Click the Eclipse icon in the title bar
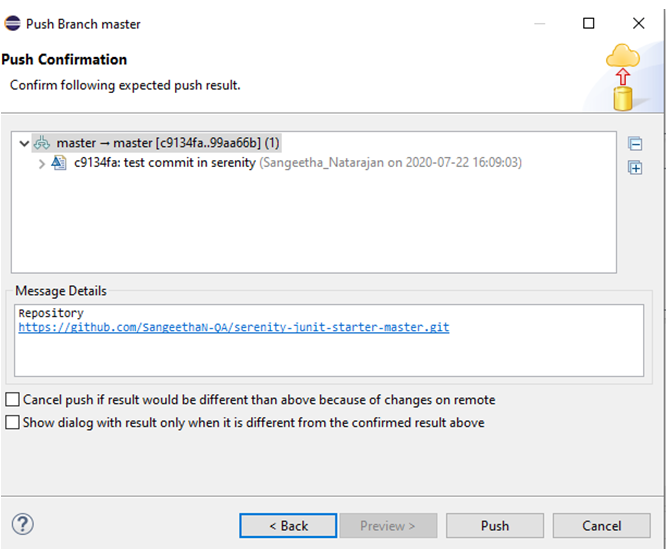670x554 pixels. point(12,23)
